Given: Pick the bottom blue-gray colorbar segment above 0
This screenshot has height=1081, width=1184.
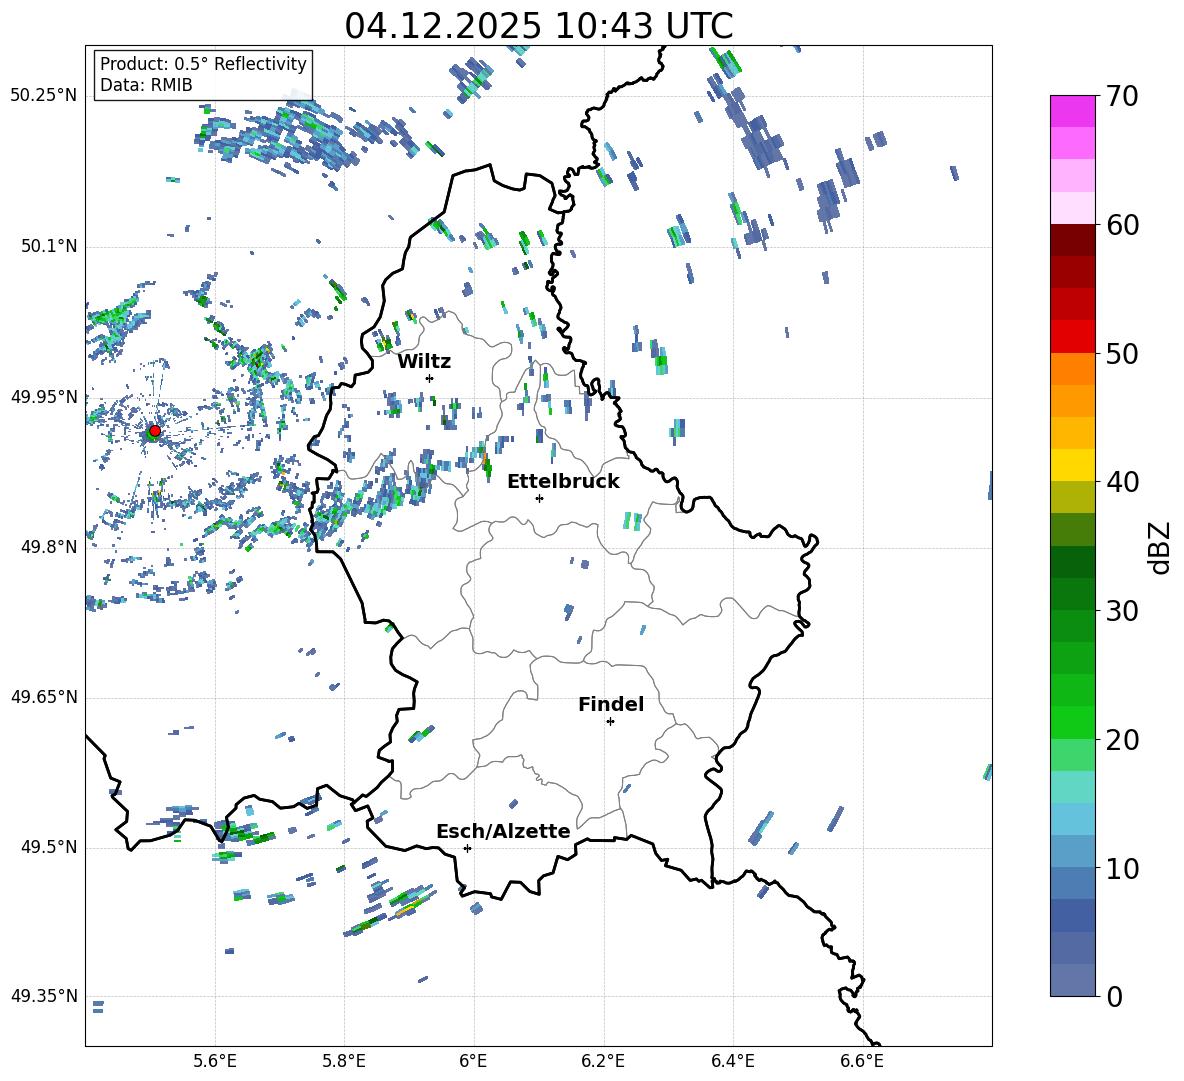Looking at the screenshot, I should click(1073, 980).
